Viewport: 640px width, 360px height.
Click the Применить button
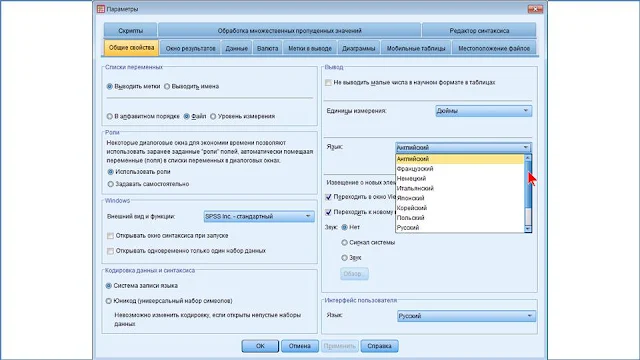click(x=340, y=346)
